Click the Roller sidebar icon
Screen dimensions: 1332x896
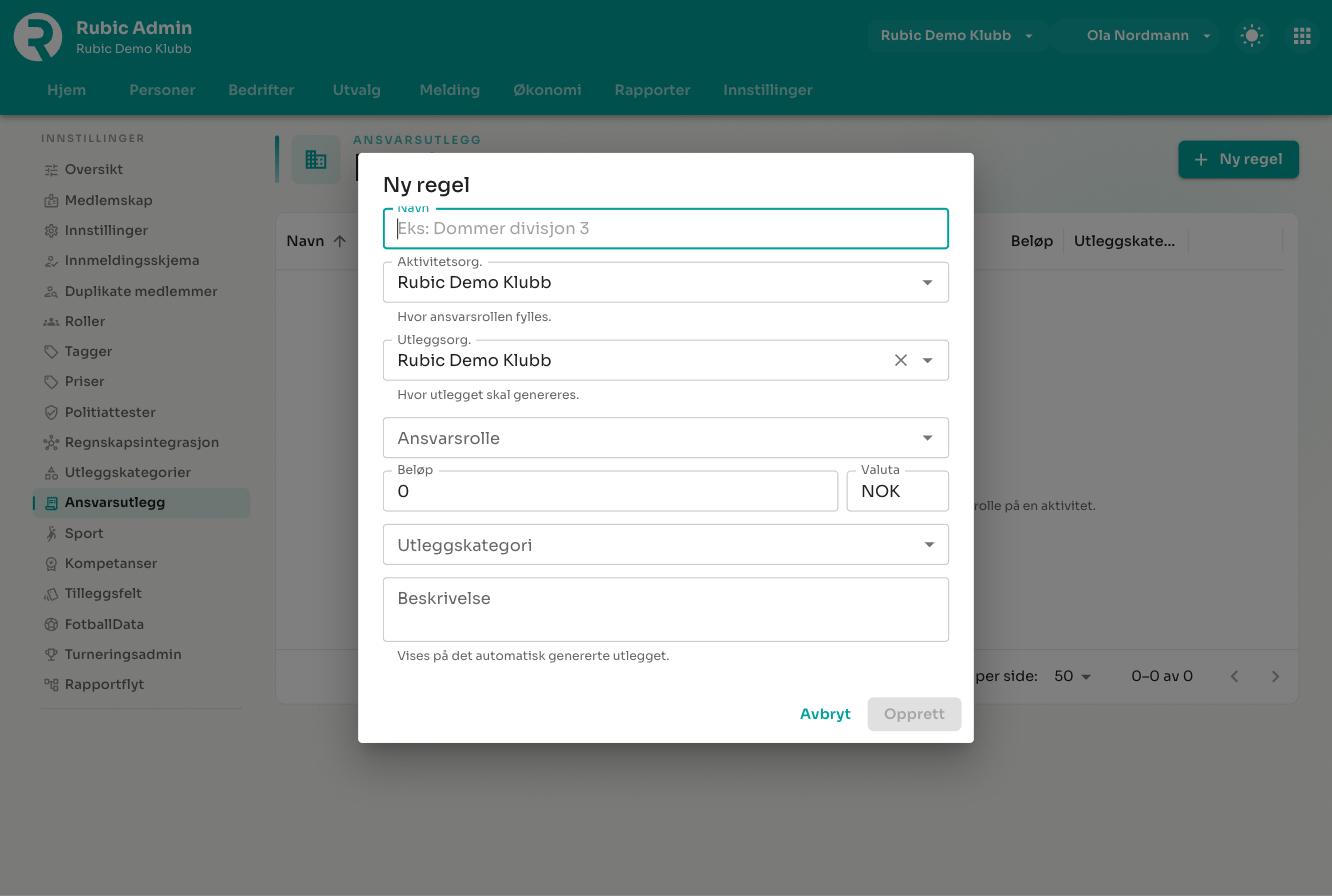(x=51, y=322)
